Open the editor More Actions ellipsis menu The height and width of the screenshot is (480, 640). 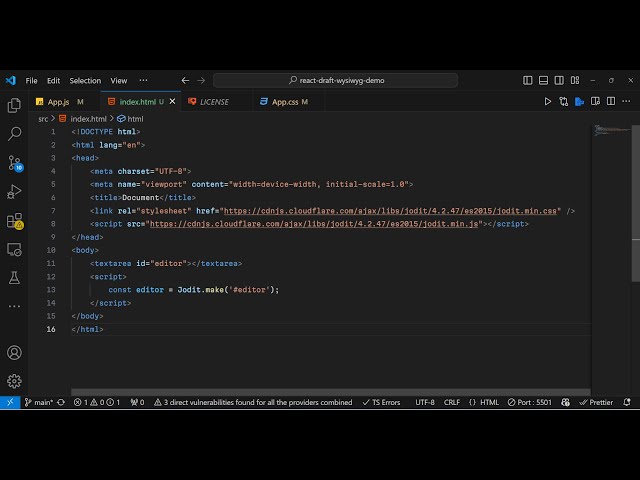[625, 101]
